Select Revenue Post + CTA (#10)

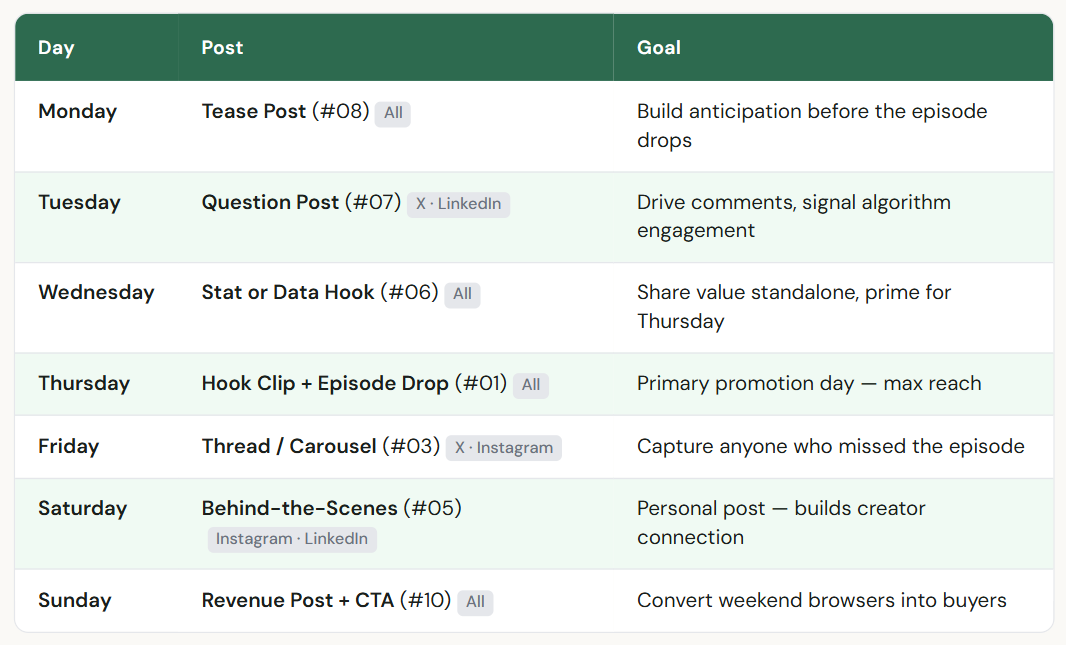[x=326, y=600]
